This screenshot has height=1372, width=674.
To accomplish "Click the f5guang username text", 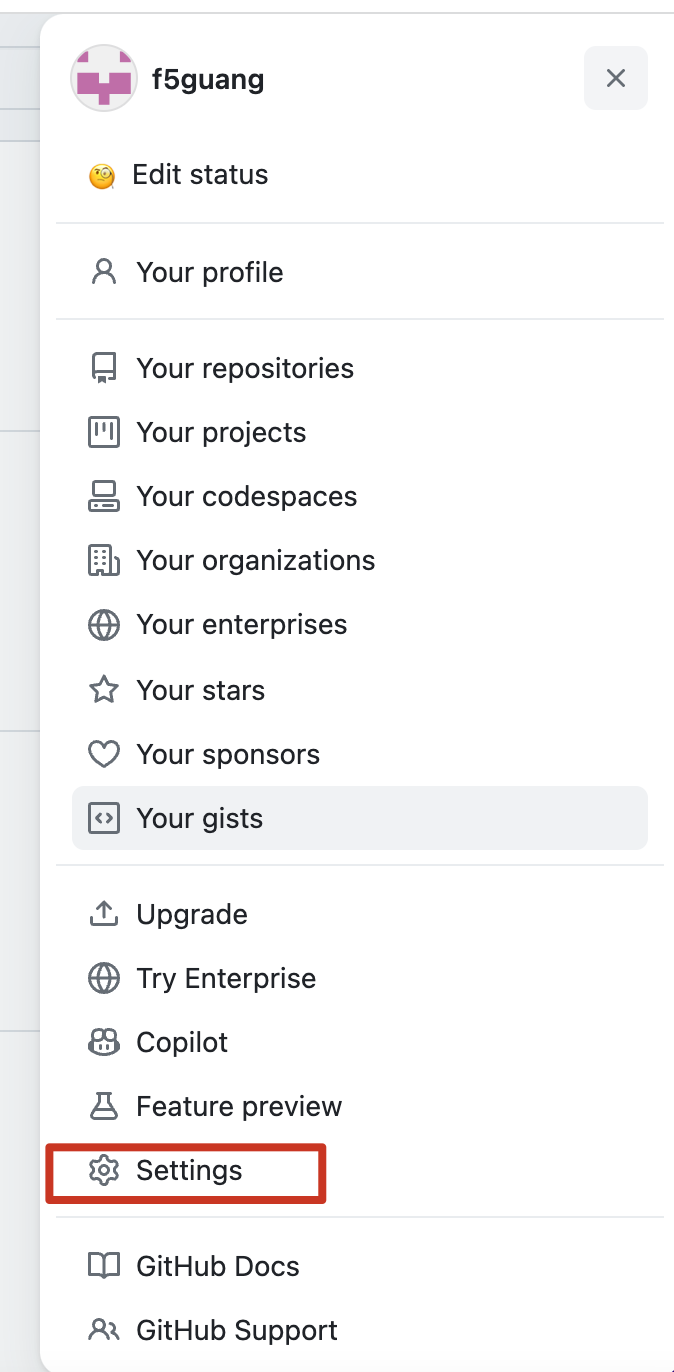I will [x=208, y=79].
